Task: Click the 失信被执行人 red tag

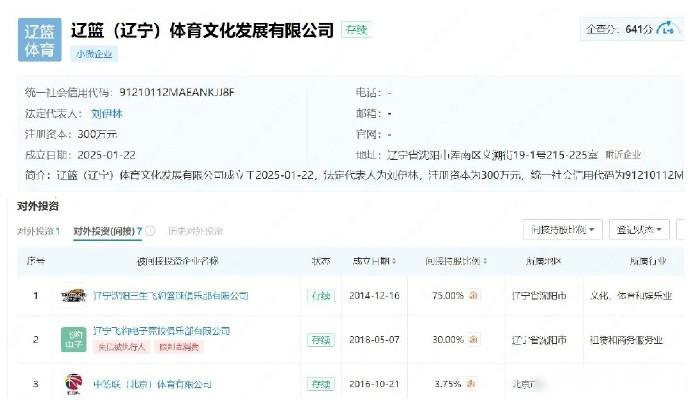Action: tap(121, 347)
